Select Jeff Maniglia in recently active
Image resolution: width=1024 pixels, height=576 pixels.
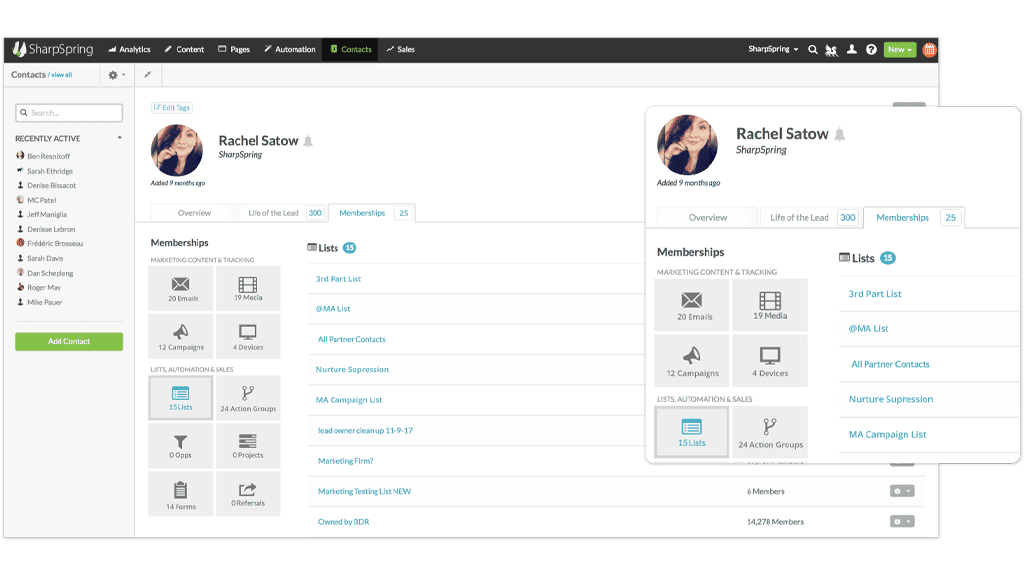46,214
